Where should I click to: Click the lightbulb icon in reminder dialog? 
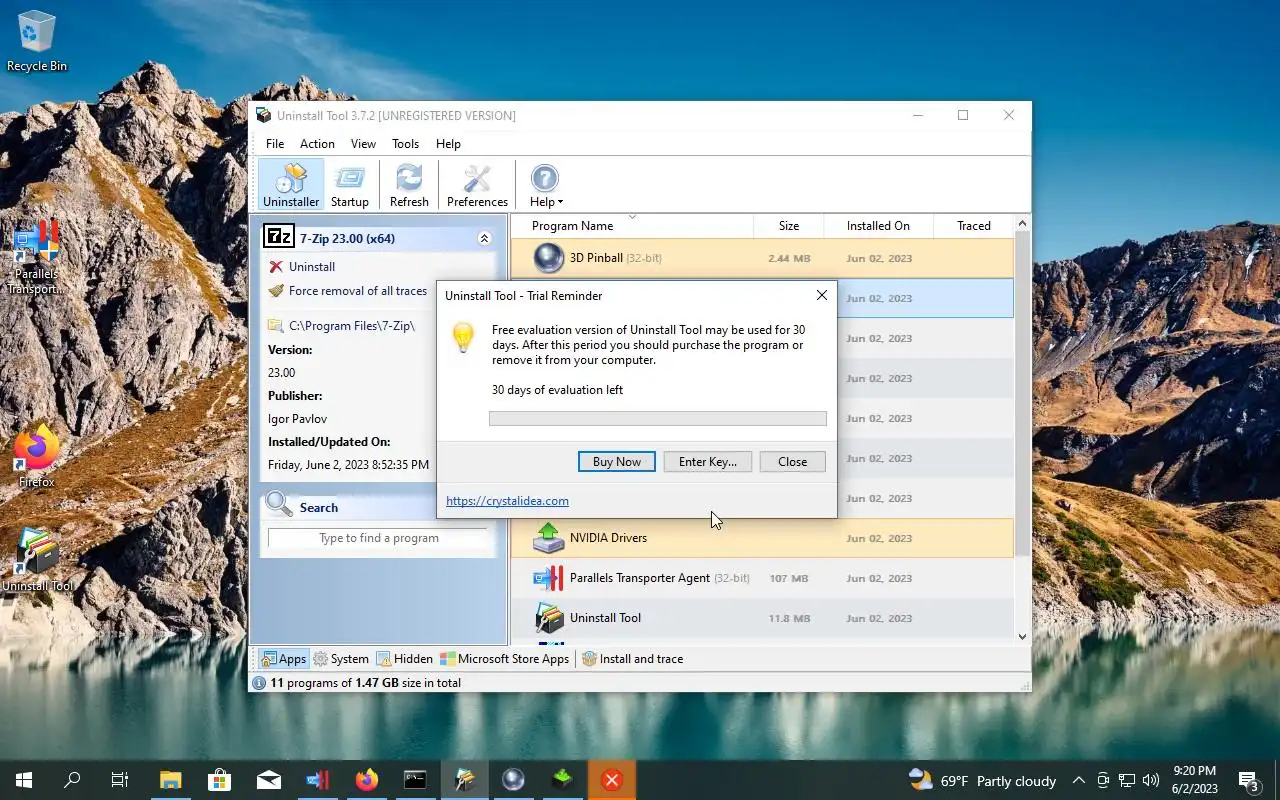tap(463, 337)
